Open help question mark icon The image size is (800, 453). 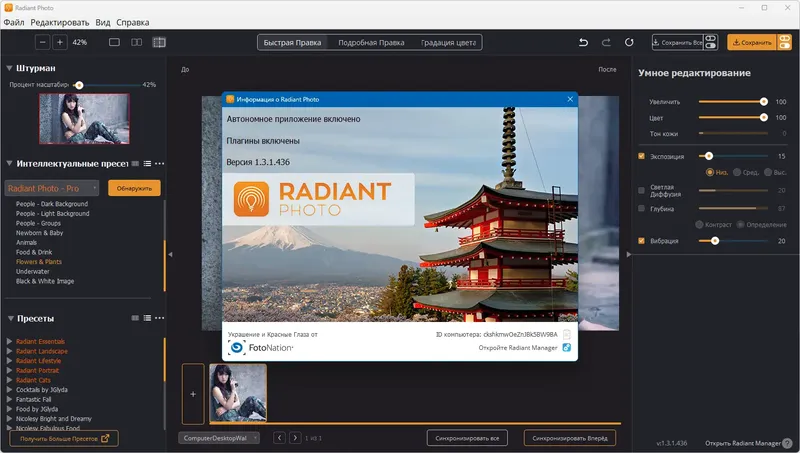788,443
